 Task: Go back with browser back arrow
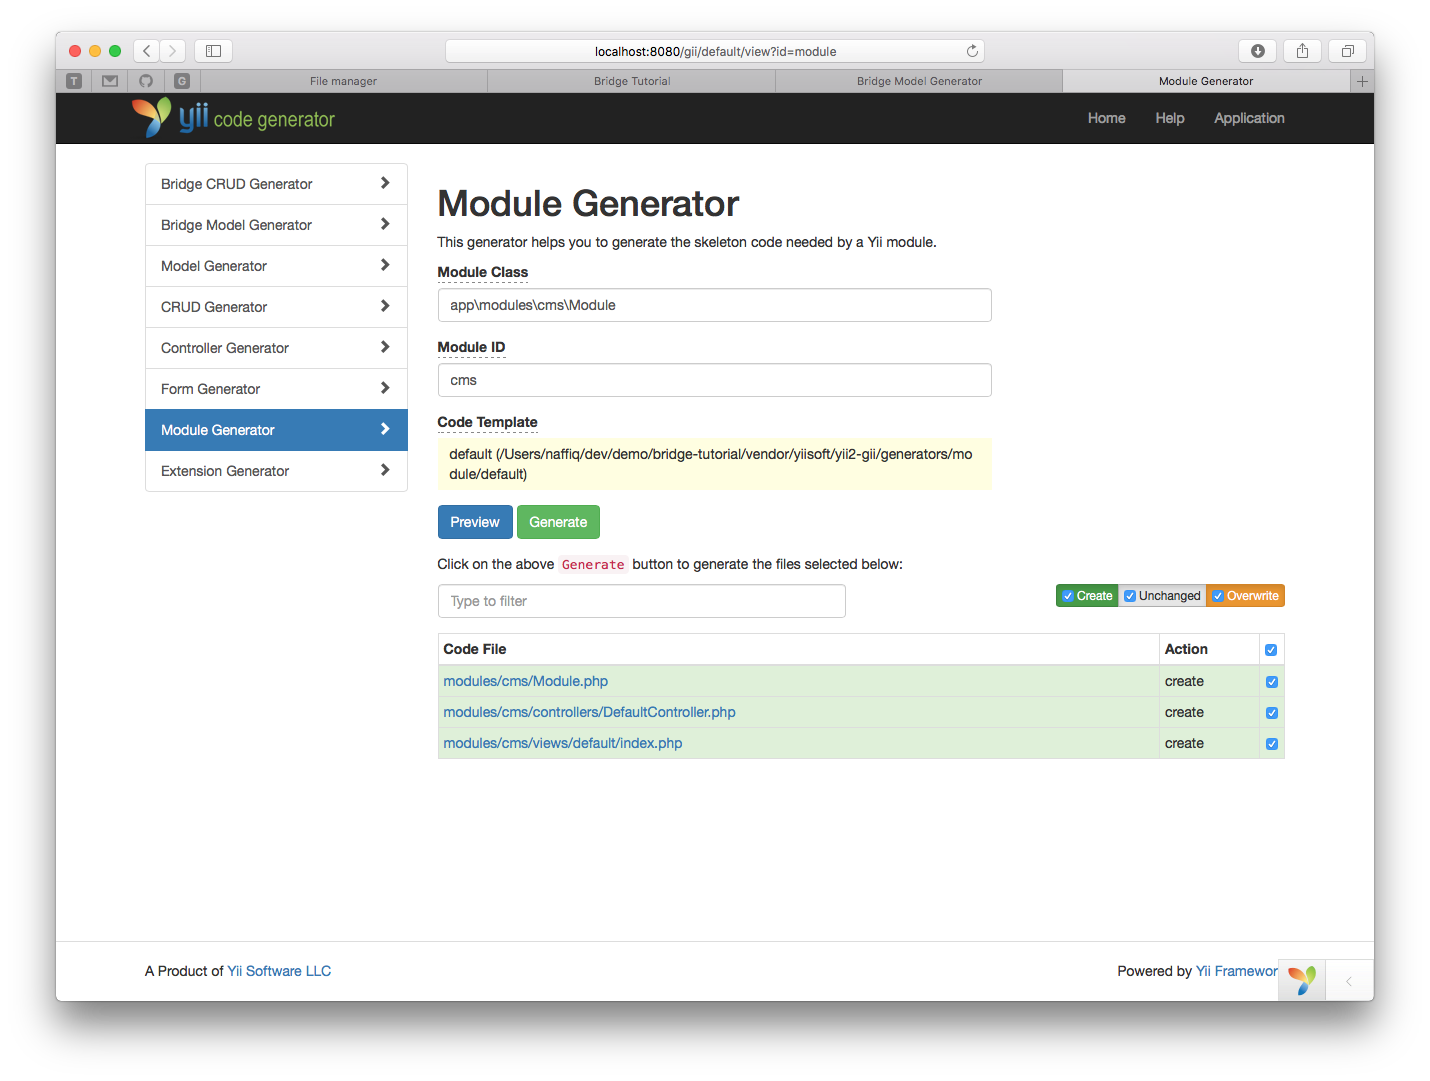[x=147, y=51]
